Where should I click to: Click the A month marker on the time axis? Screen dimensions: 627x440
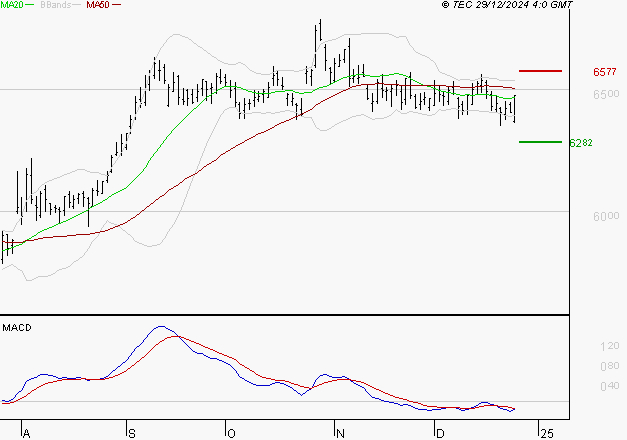tap(26, 434)
